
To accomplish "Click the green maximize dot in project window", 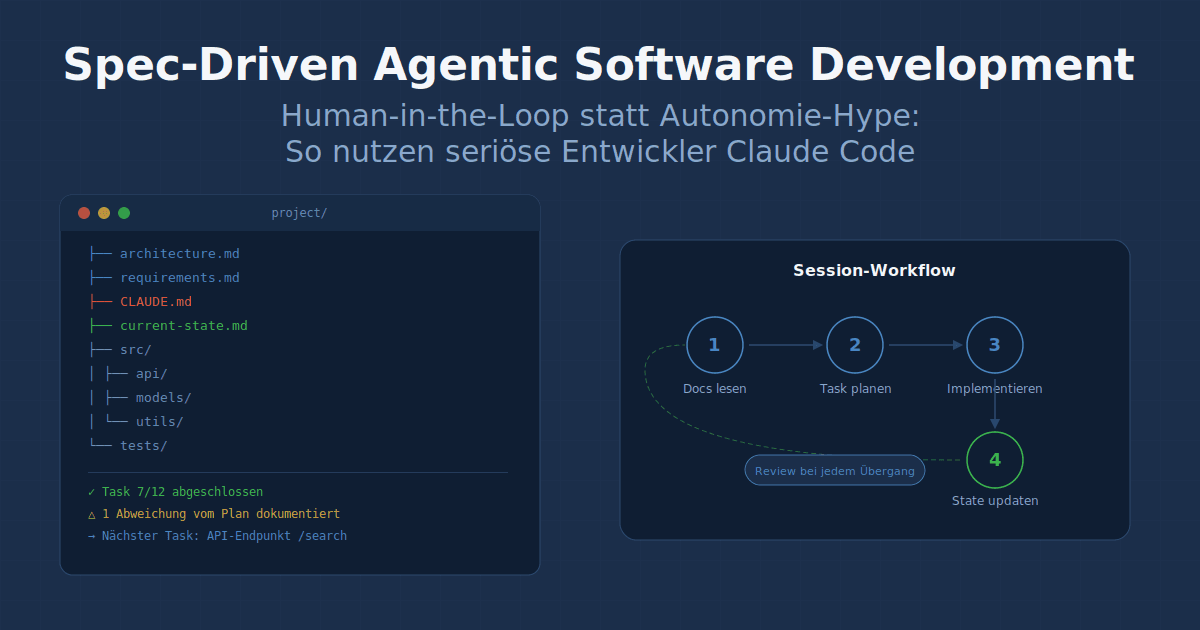I will pyautogui.click(x=124, y=213).
